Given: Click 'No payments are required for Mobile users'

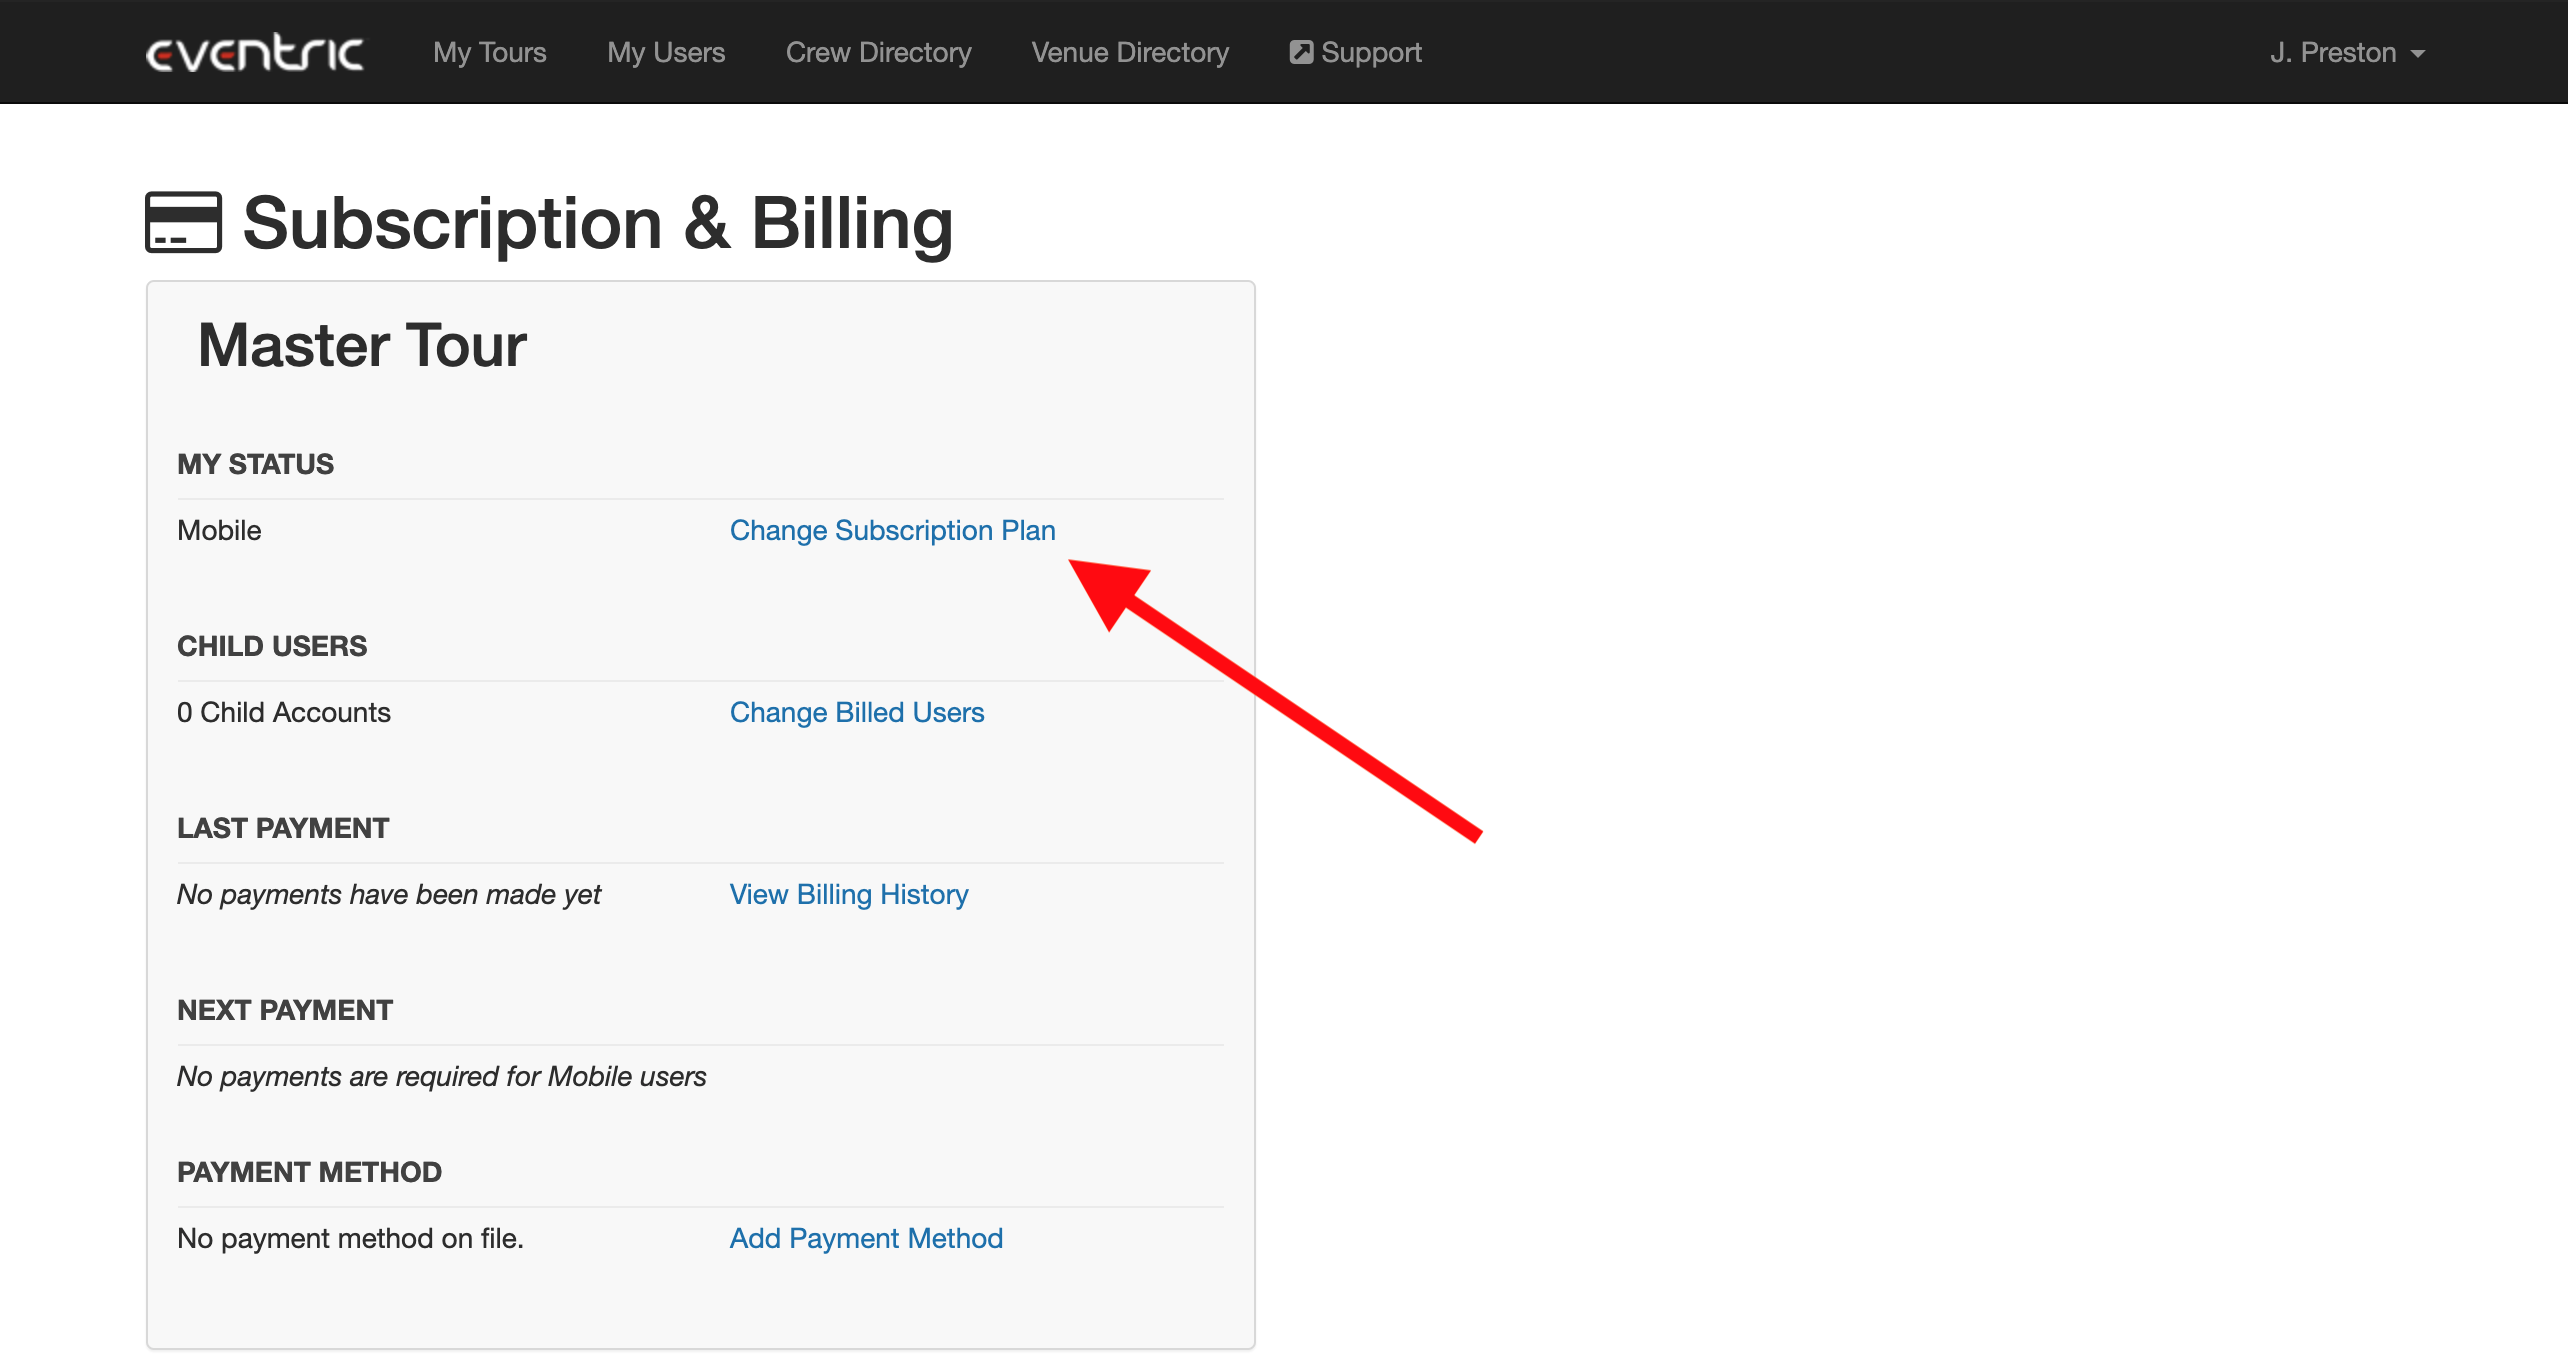Looking at the screenshot, I should point(442,1076).
